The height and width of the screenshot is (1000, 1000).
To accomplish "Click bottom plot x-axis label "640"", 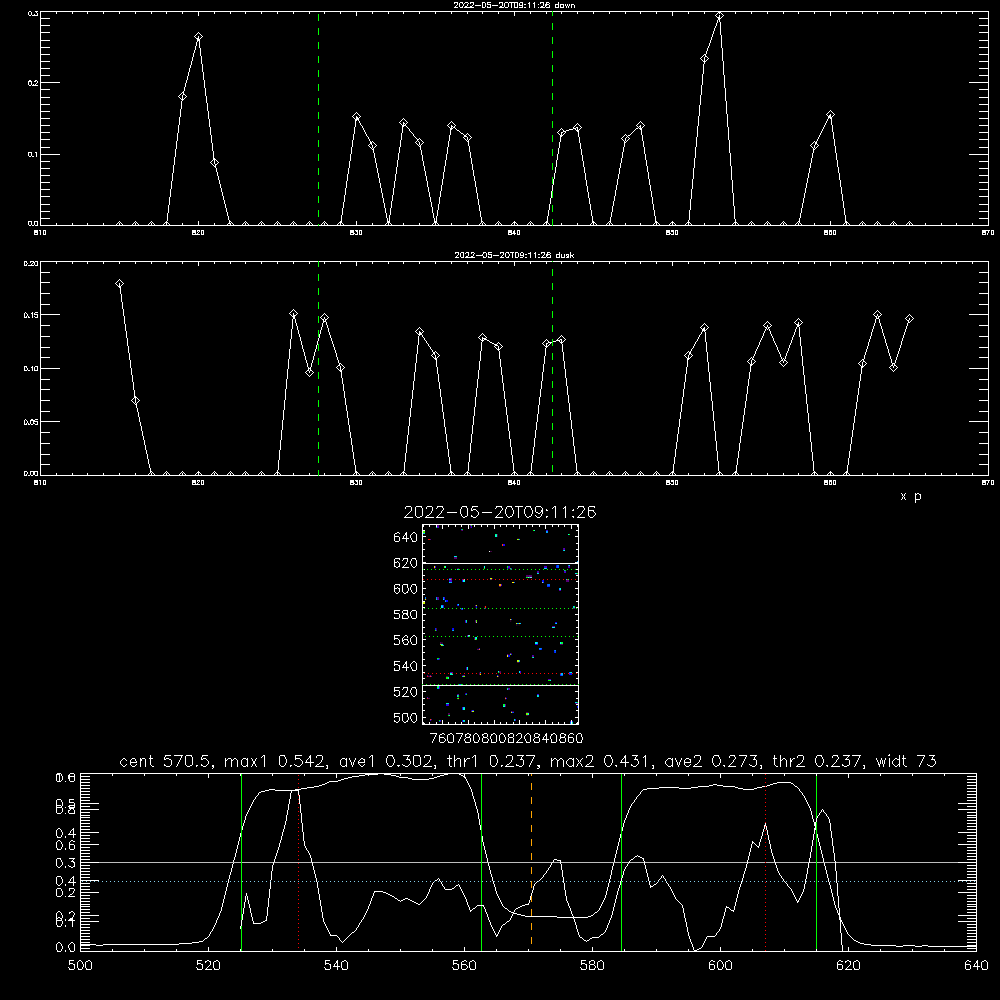I will pos(976,965).
